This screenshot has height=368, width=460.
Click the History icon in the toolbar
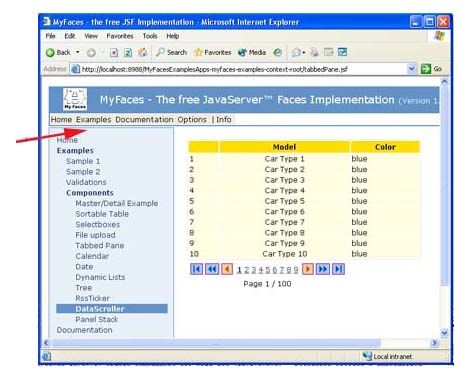tap(278, 52)
